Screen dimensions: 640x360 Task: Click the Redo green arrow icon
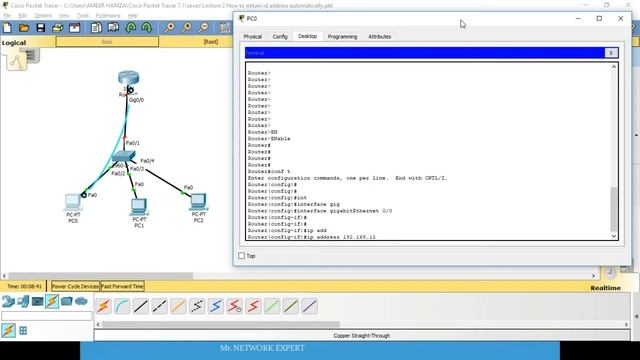coord(147,28)
